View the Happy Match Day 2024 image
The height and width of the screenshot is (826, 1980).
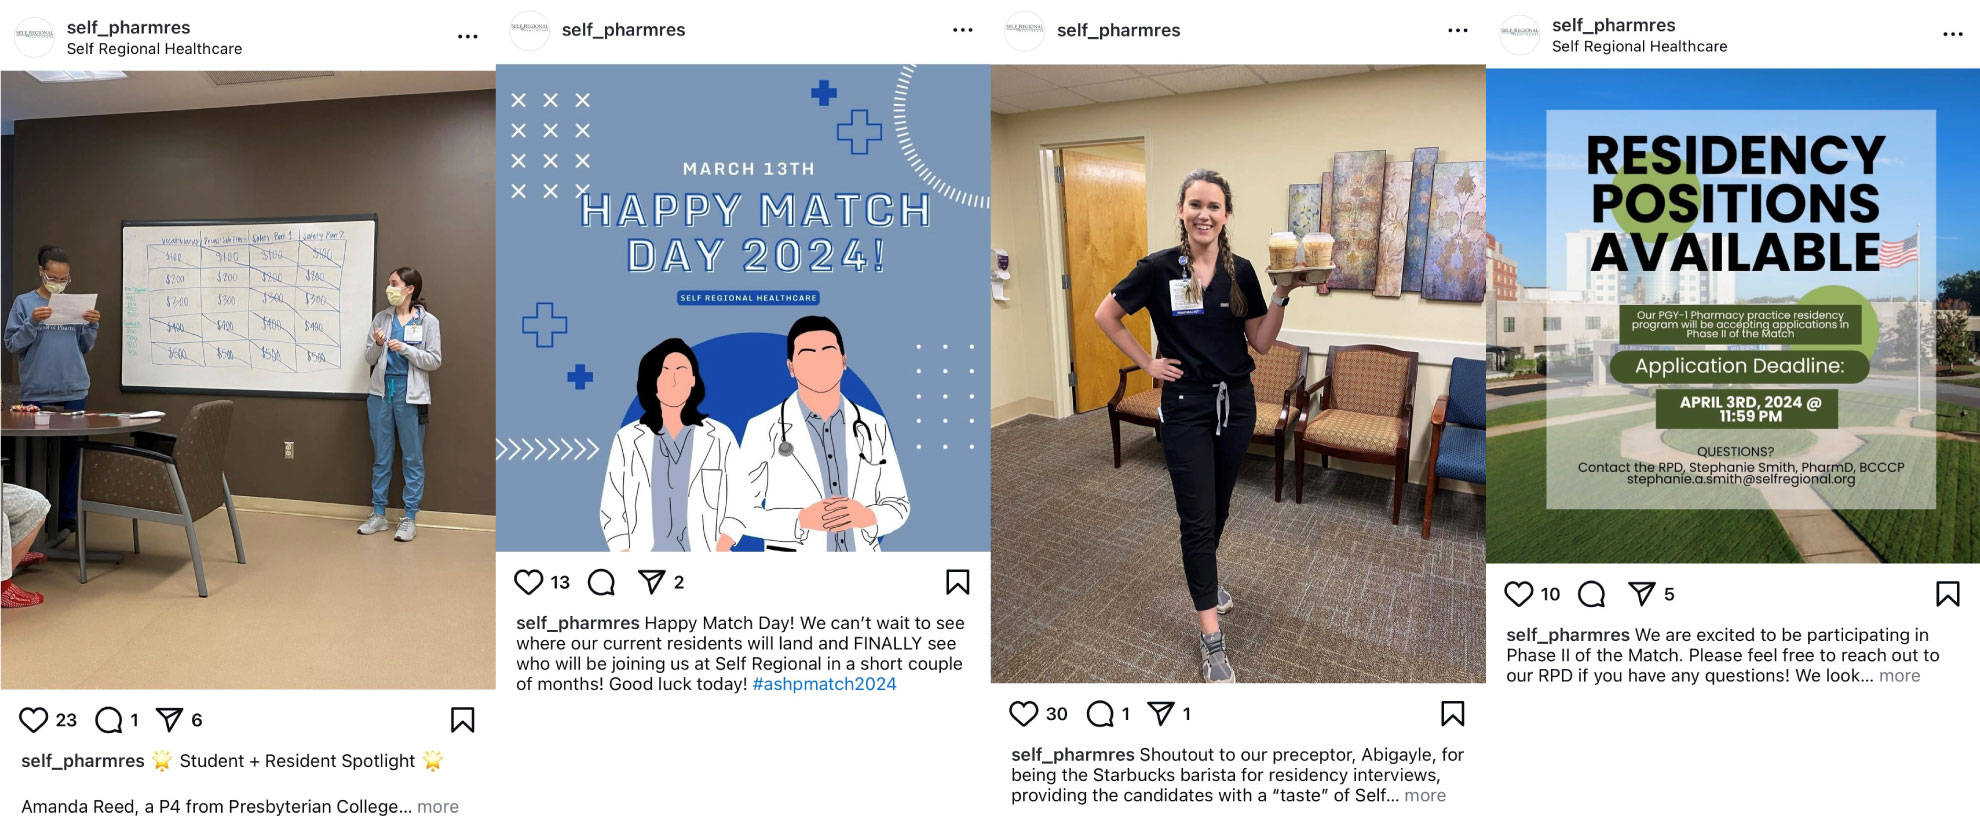[743, 308]
